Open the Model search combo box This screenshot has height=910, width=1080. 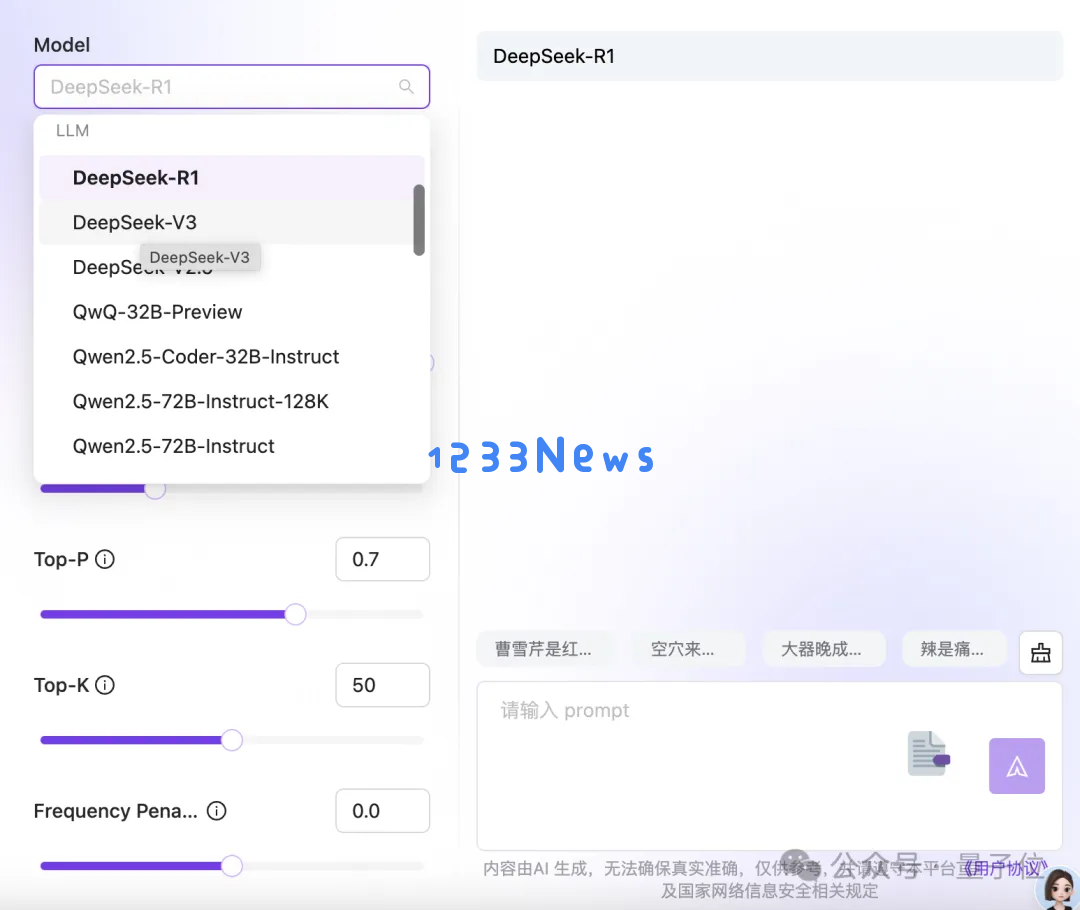[x=232, y=87]
